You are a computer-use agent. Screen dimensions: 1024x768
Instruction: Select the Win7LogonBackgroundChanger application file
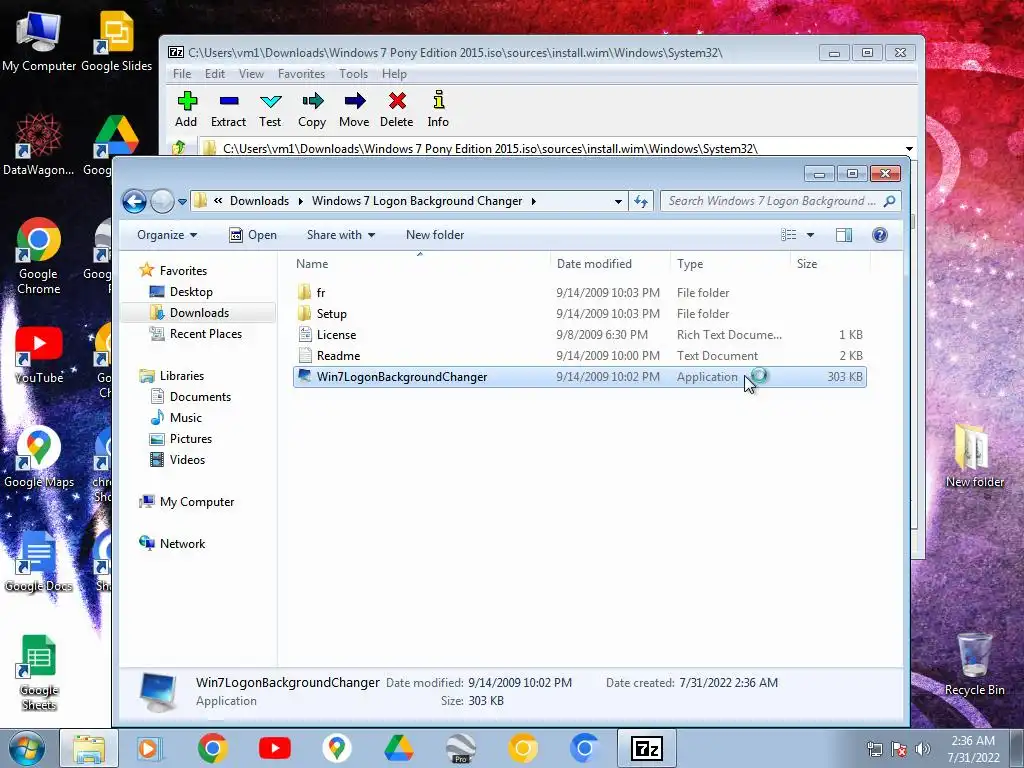click(x=580, y=377)
